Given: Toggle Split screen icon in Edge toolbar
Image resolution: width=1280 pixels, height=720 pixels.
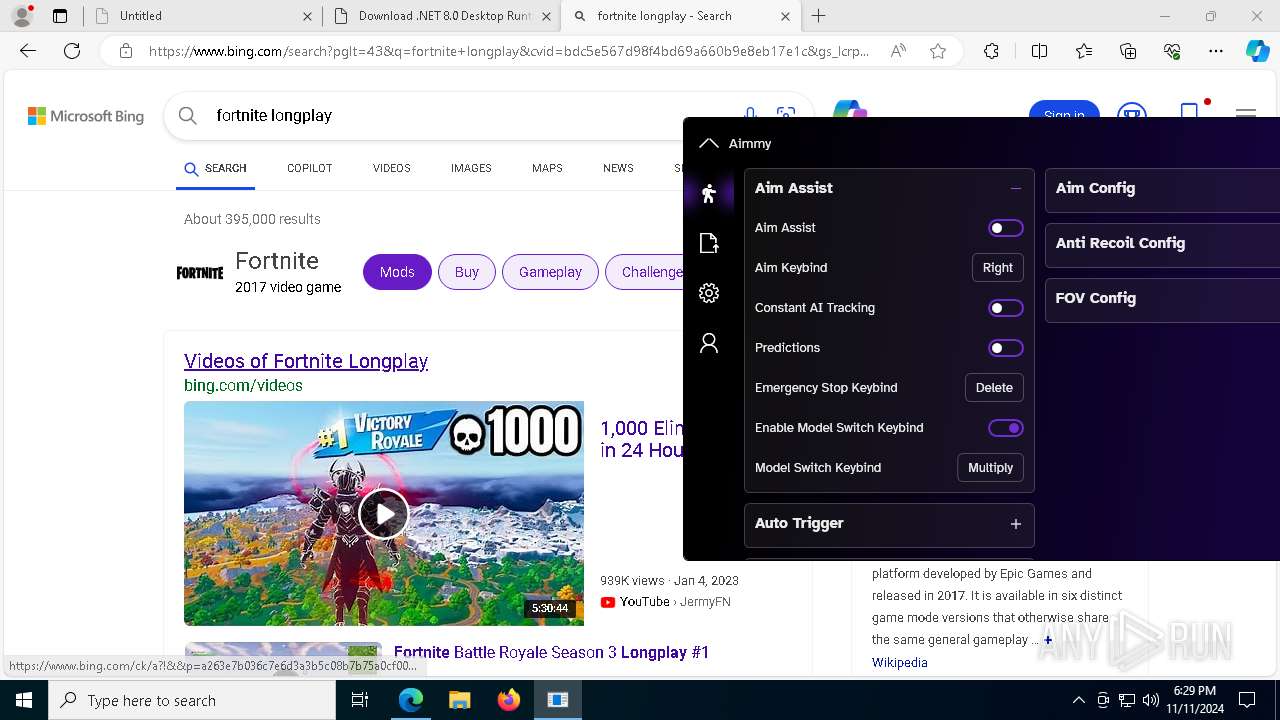Looking at the screenshot, I should tap(1039, 51).
